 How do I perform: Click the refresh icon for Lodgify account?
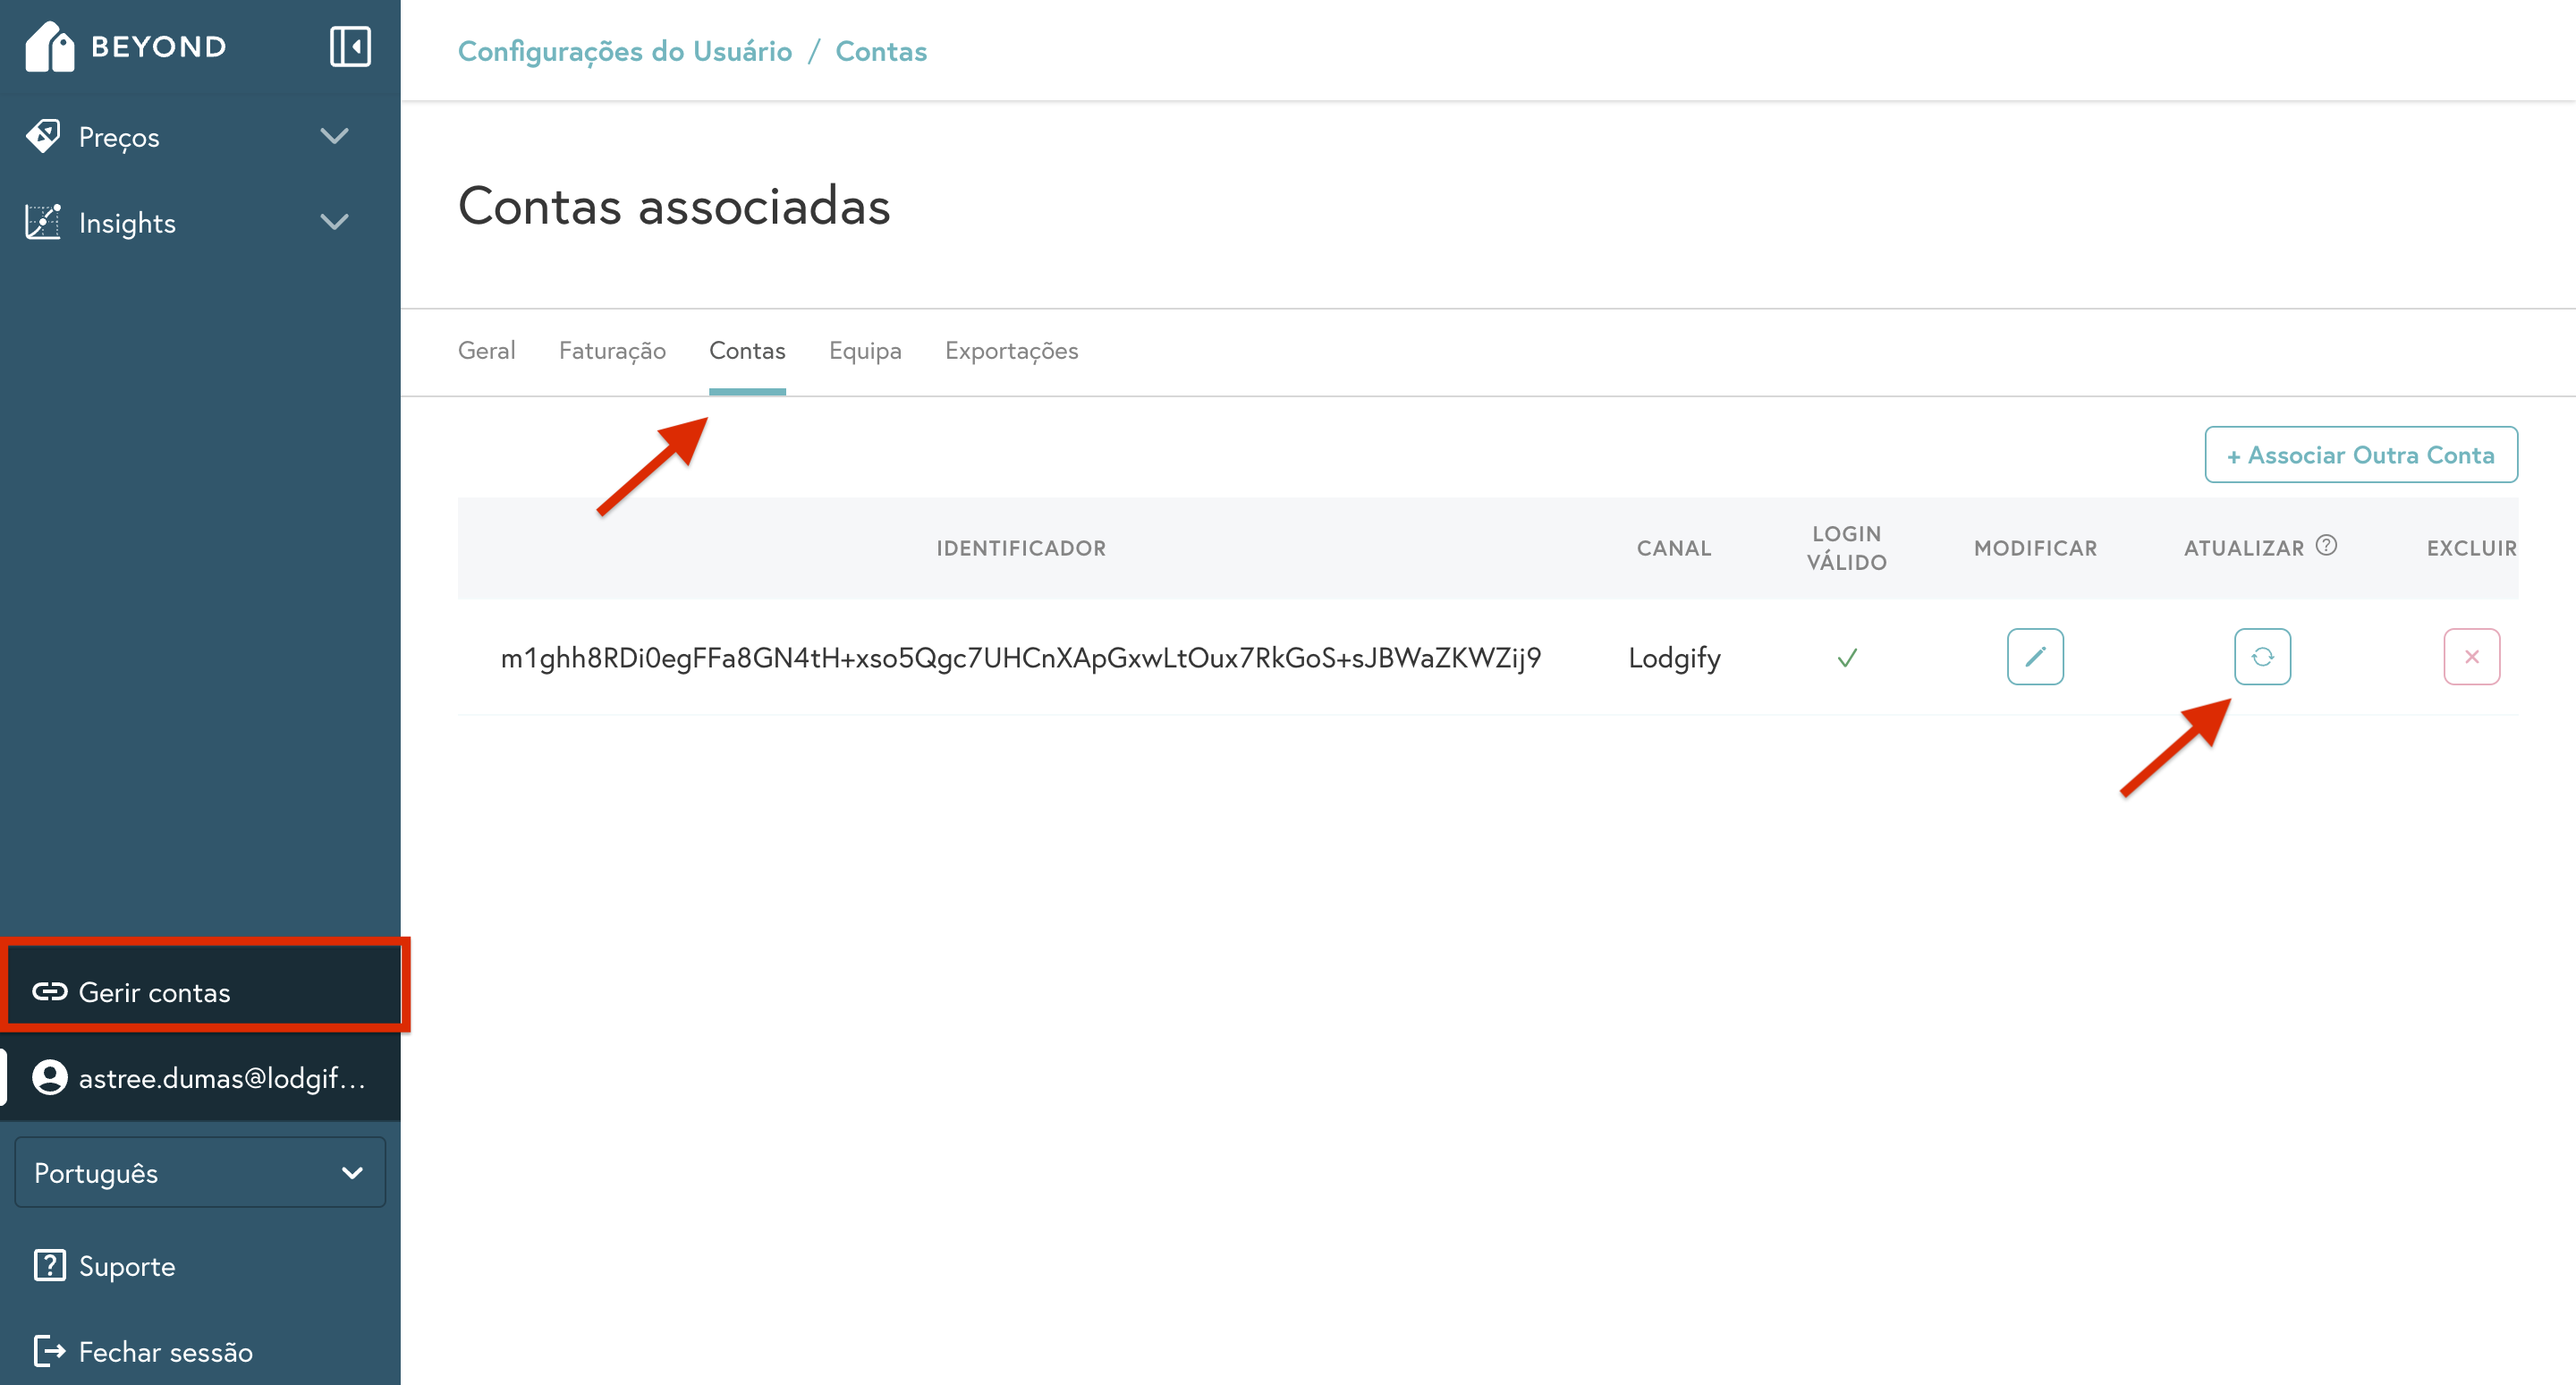2262,657
